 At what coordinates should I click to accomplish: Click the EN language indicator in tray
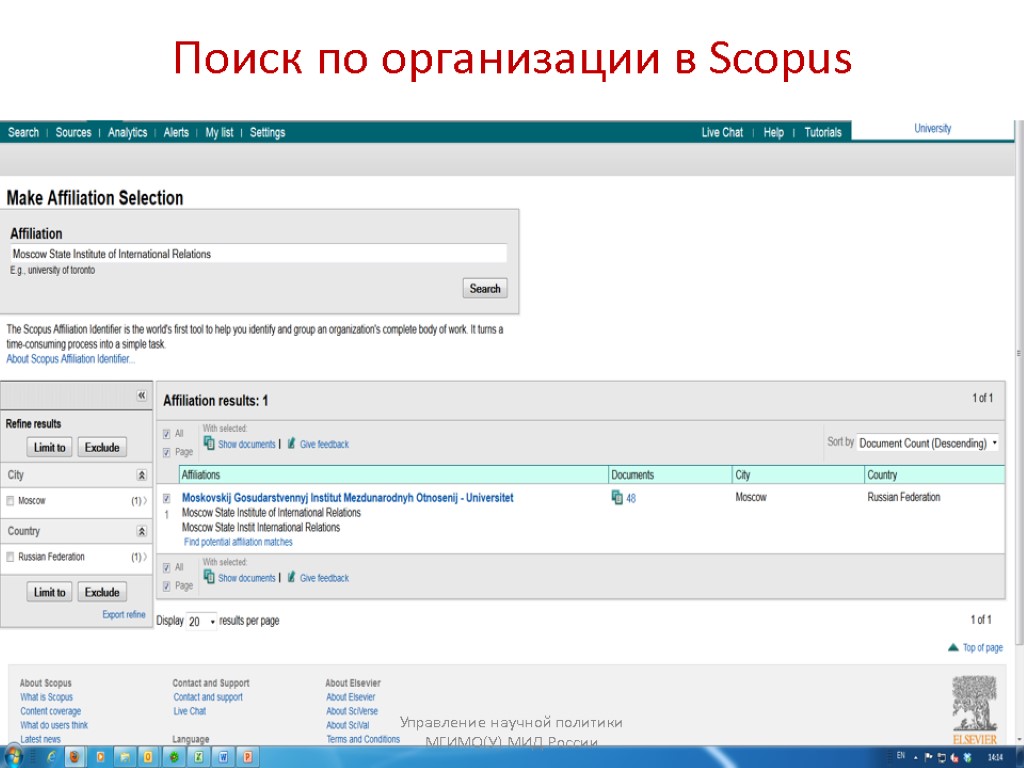coord(901,756)
